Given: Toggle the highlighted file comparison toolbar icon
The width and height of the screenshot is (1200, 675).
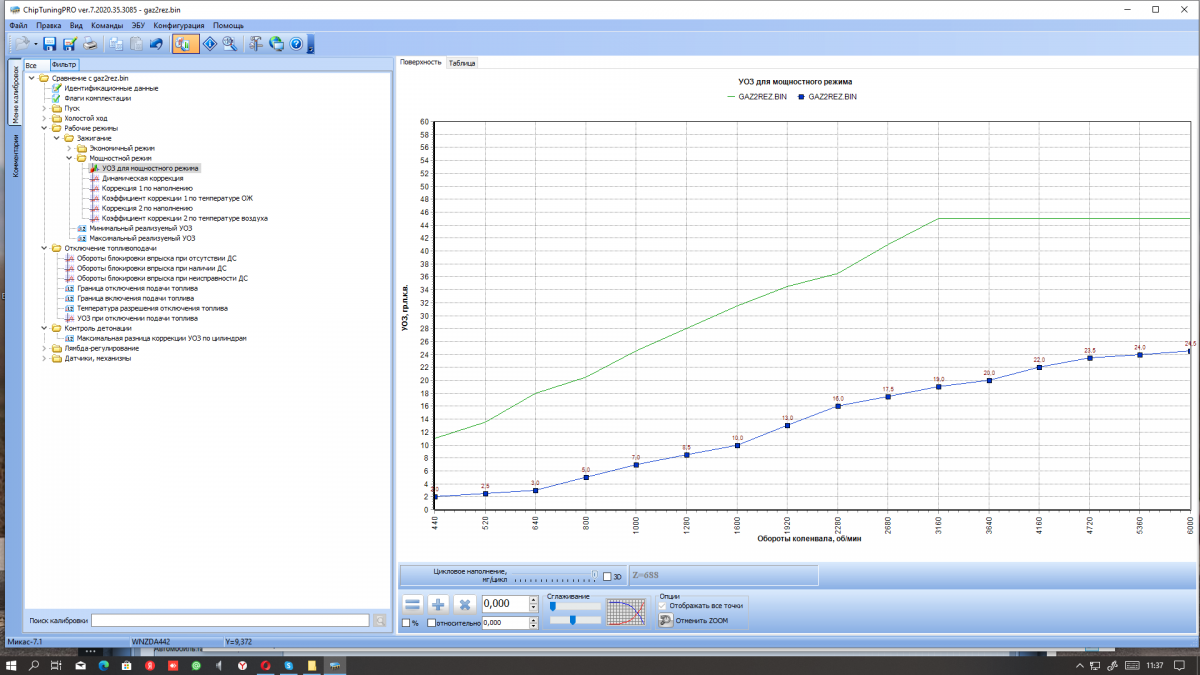Looking at the screenshot, I should 185,44.
